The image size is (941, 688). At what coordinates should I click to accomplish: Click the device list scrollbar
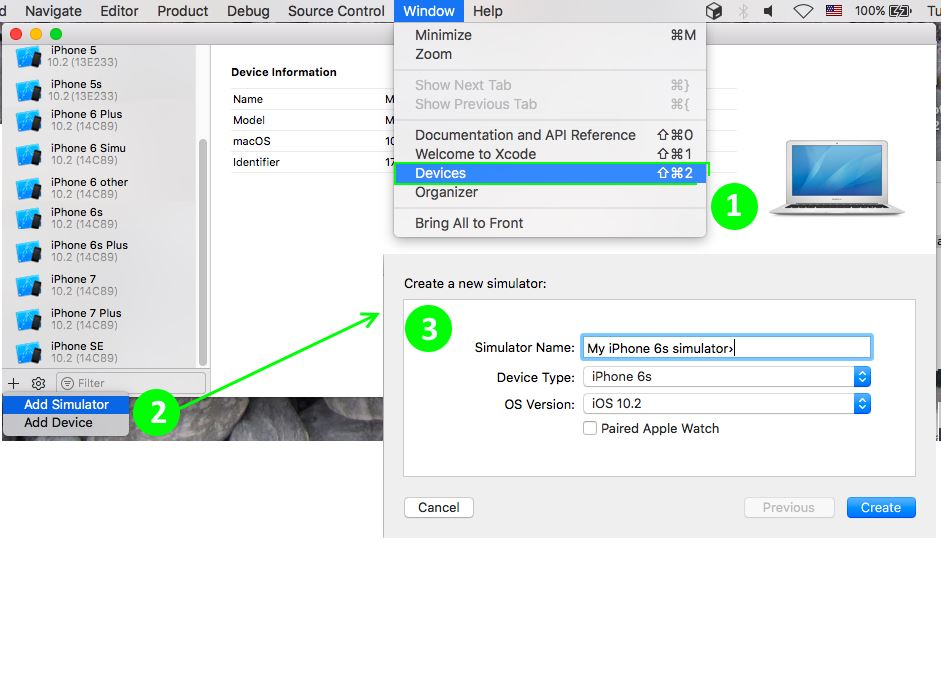click(203, 252)
